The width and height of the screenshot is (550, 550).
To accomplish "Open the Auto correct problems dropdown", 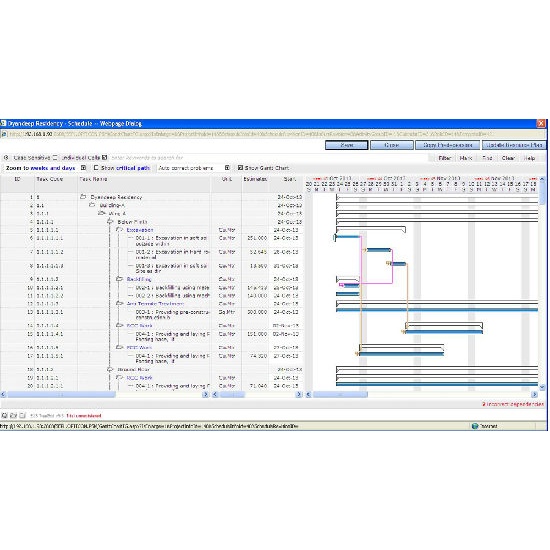I will pos(227,168).
